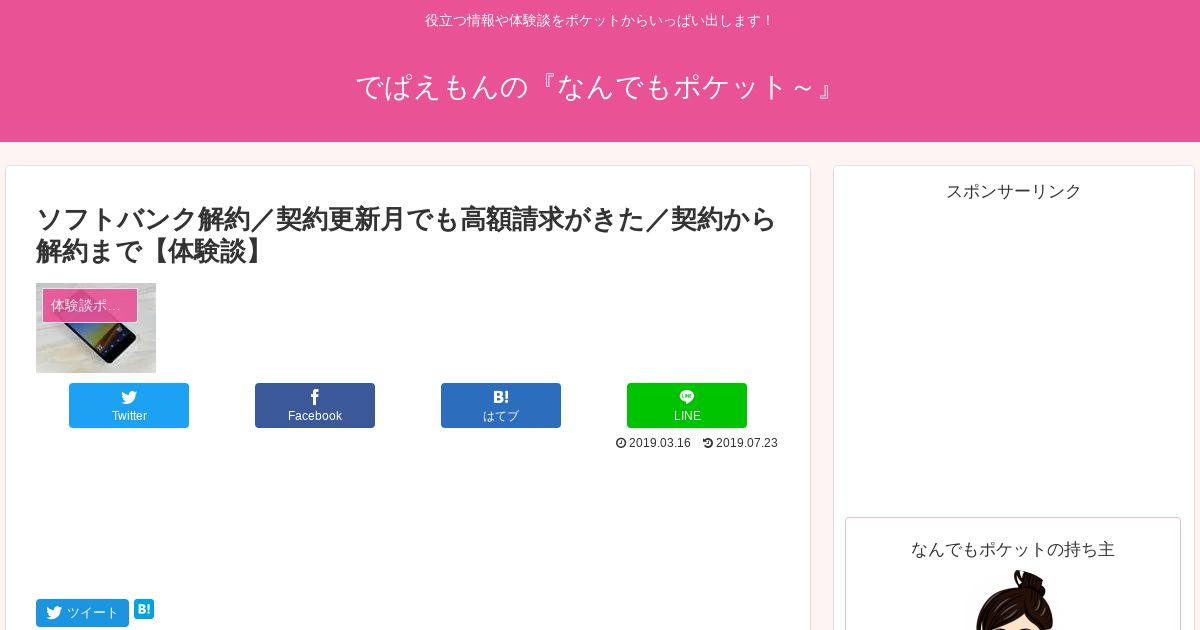Click the updated date 2019.07.23

(x=747, y=443)
